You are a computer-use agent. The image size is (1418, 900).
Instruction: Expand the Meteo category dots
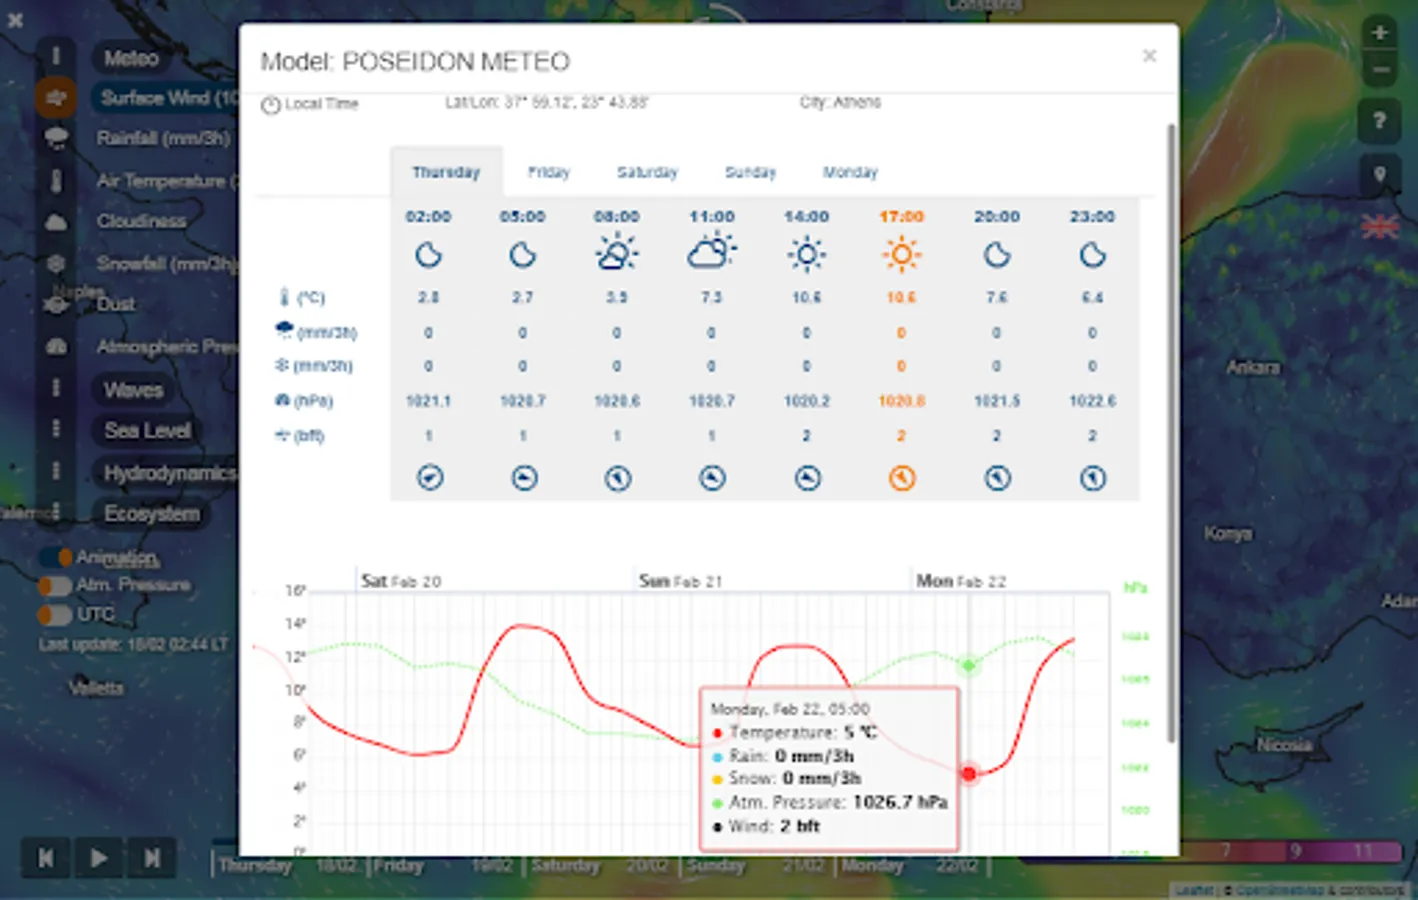[x=56, y=57]
